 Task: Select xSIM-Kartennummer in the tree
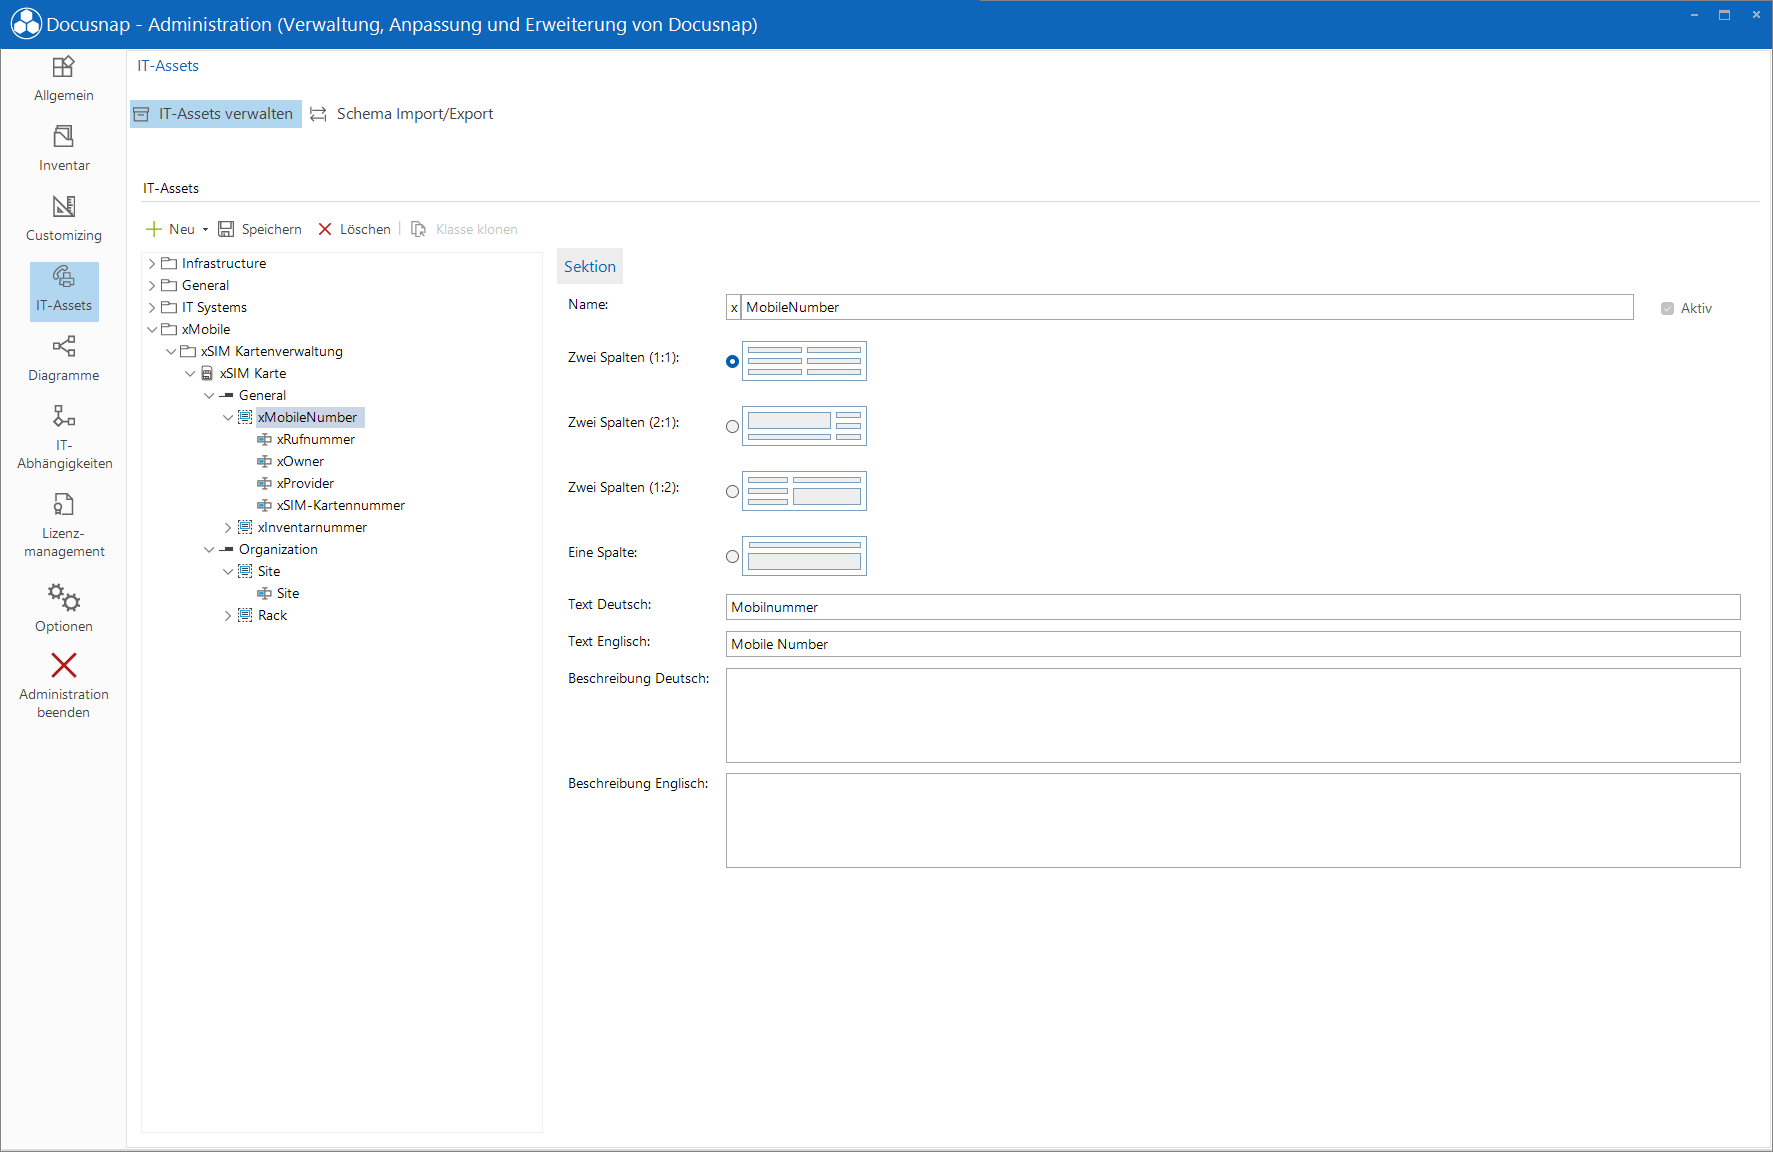pos(341,505)
